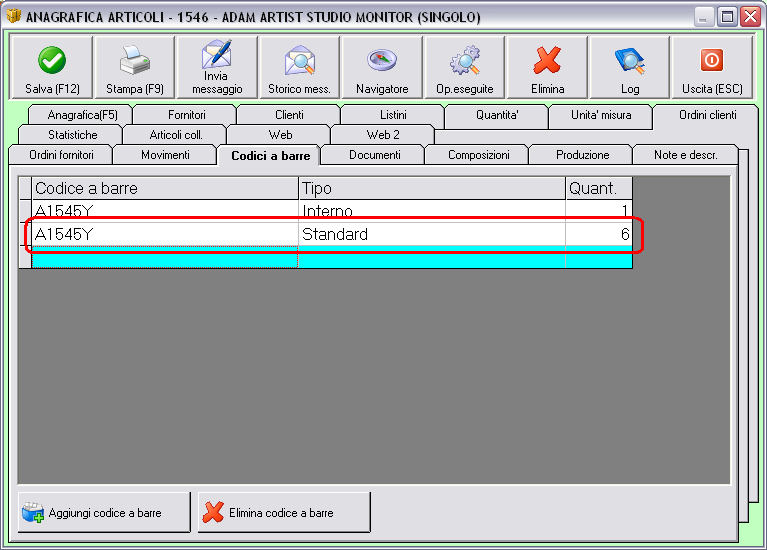Click the Quant. column header
This screenshot has height=550, width=767.
[599, 188]
